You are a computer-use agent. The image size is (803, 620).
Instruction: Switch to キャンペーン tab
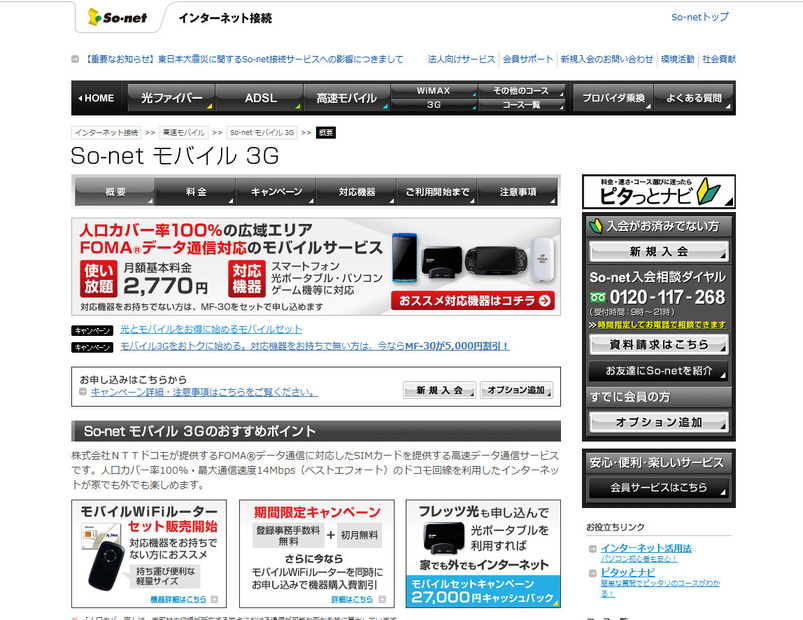click(276, 192)
